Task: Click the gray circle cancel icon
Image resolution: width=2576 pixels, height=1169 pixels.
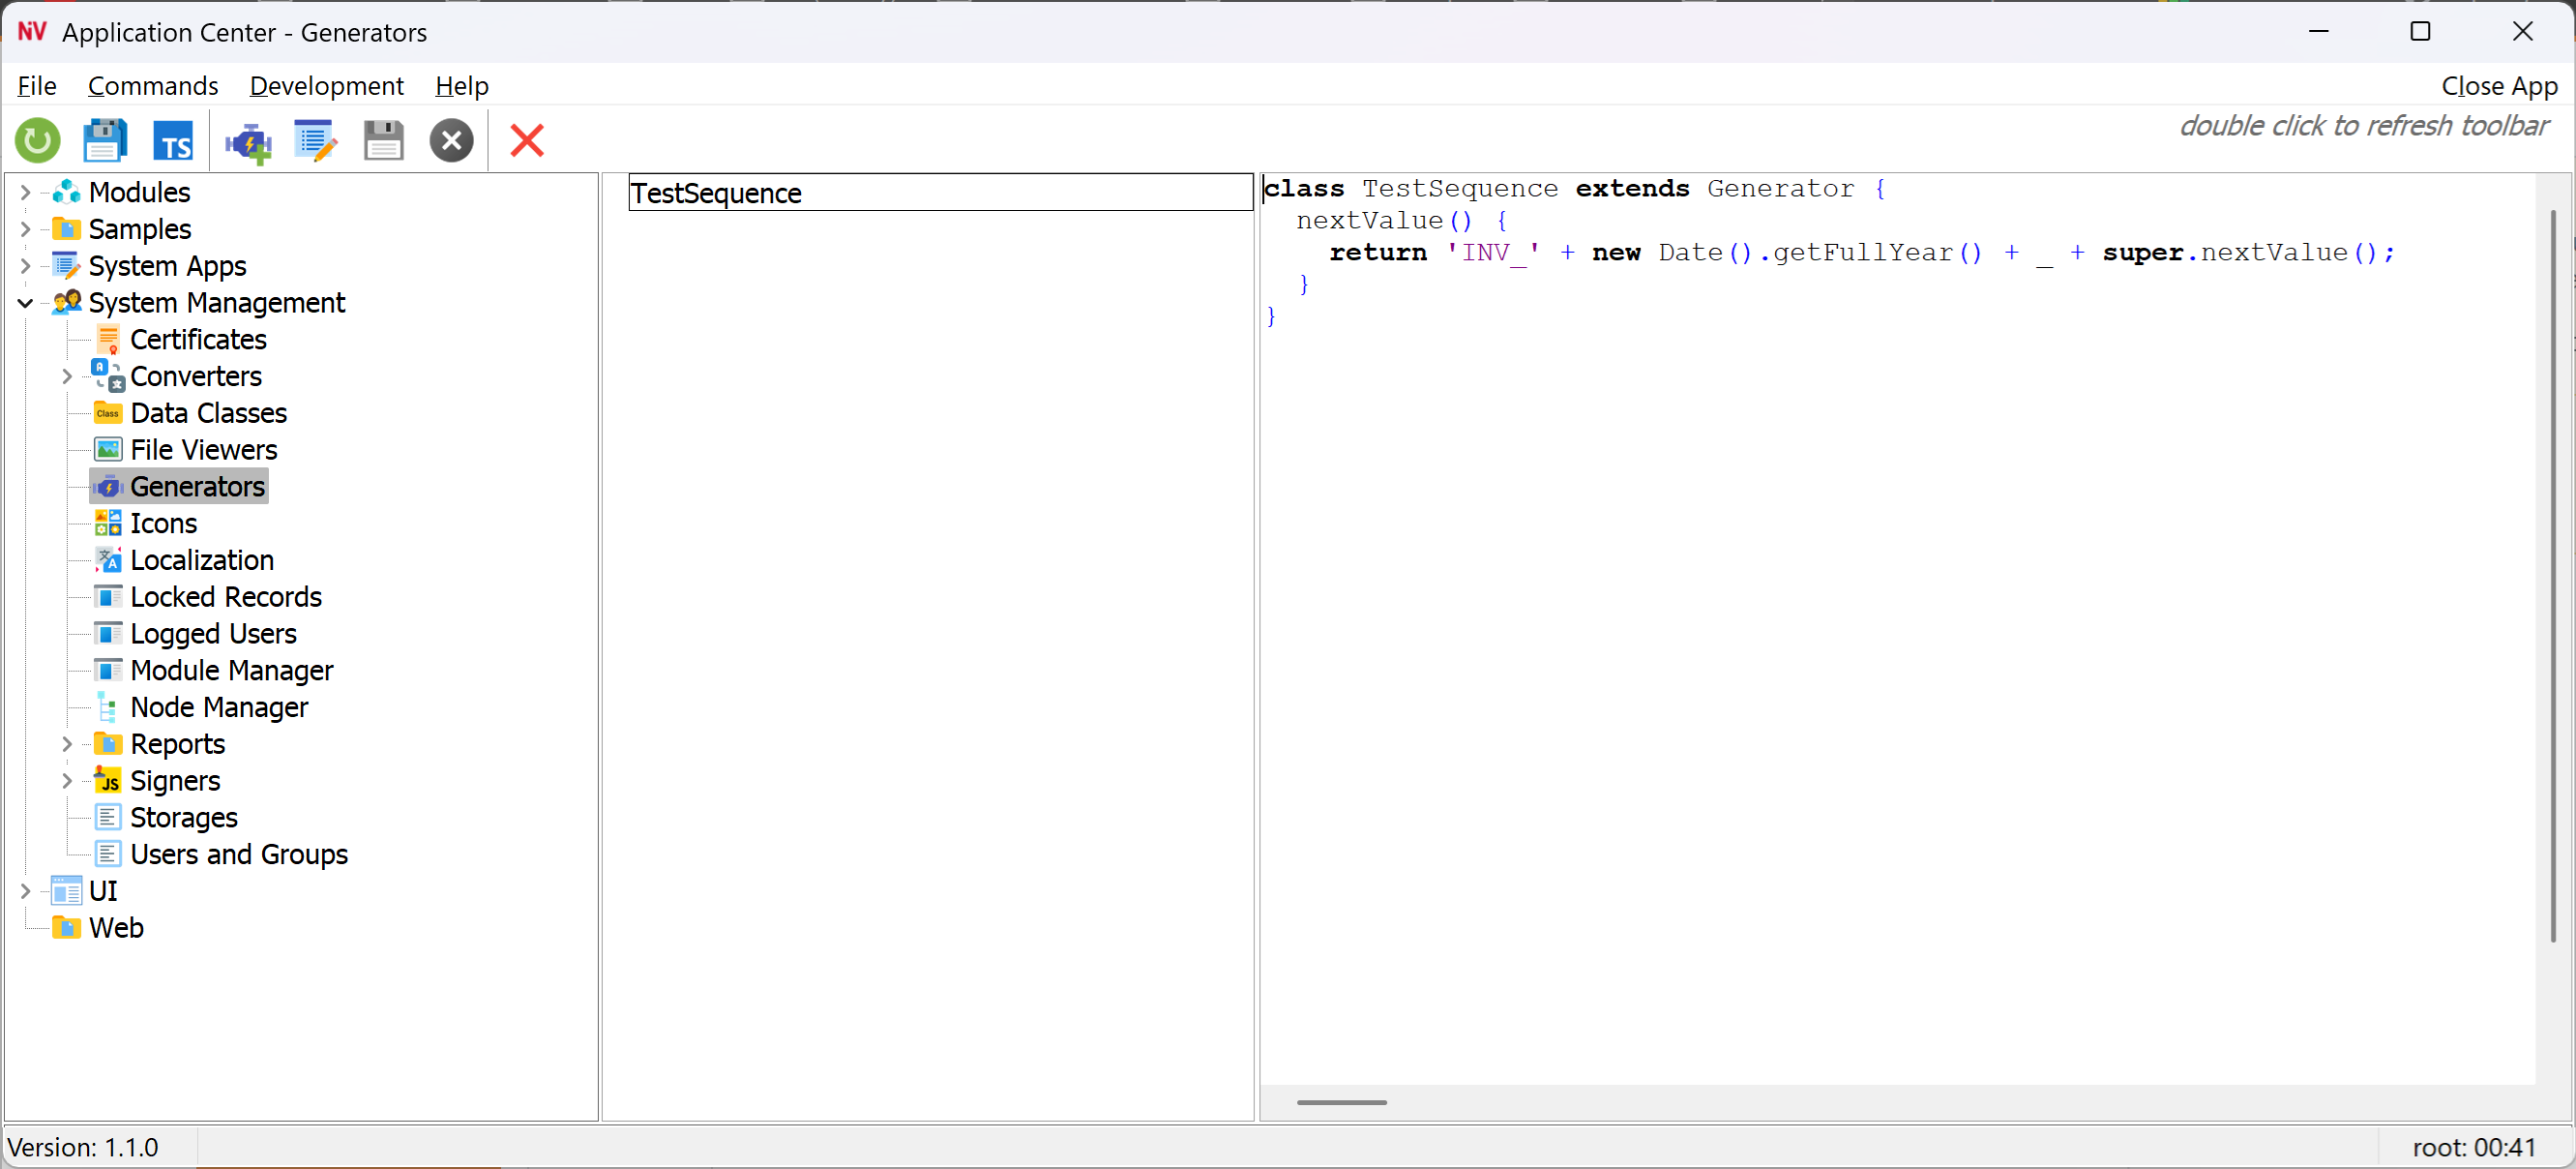Action: (x=451, y=141)
